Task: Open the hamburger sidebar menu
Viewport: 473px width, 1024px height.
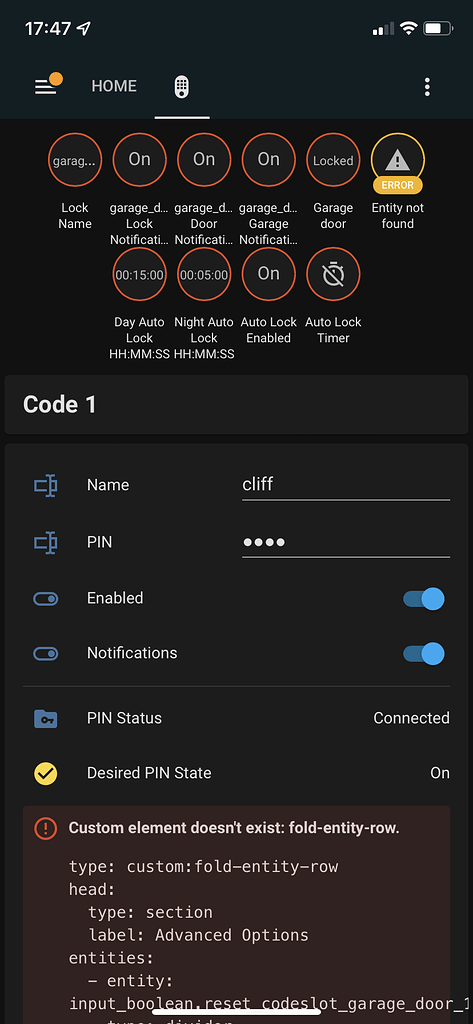Action: click(46, 86)
